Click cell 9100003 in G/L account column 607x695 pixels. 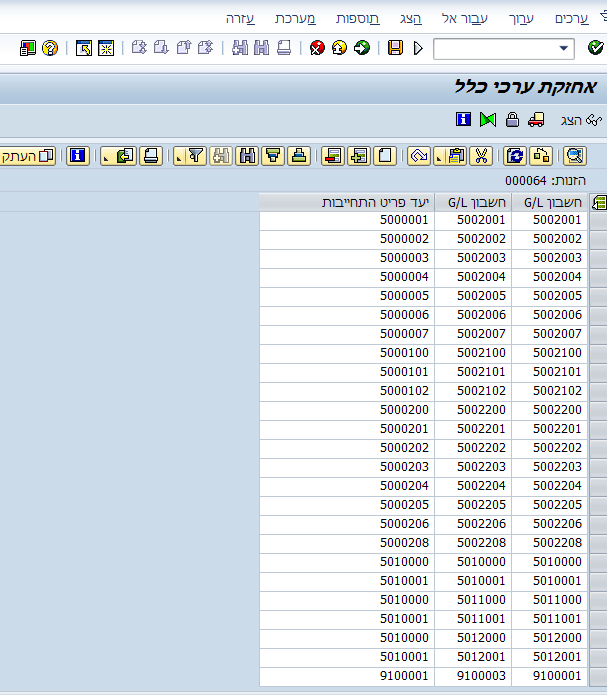[x=473, y=676]
